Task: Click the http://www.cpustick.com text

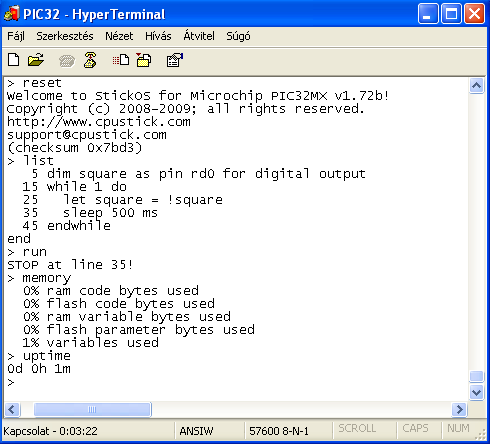Action: [x=99, y=122]
